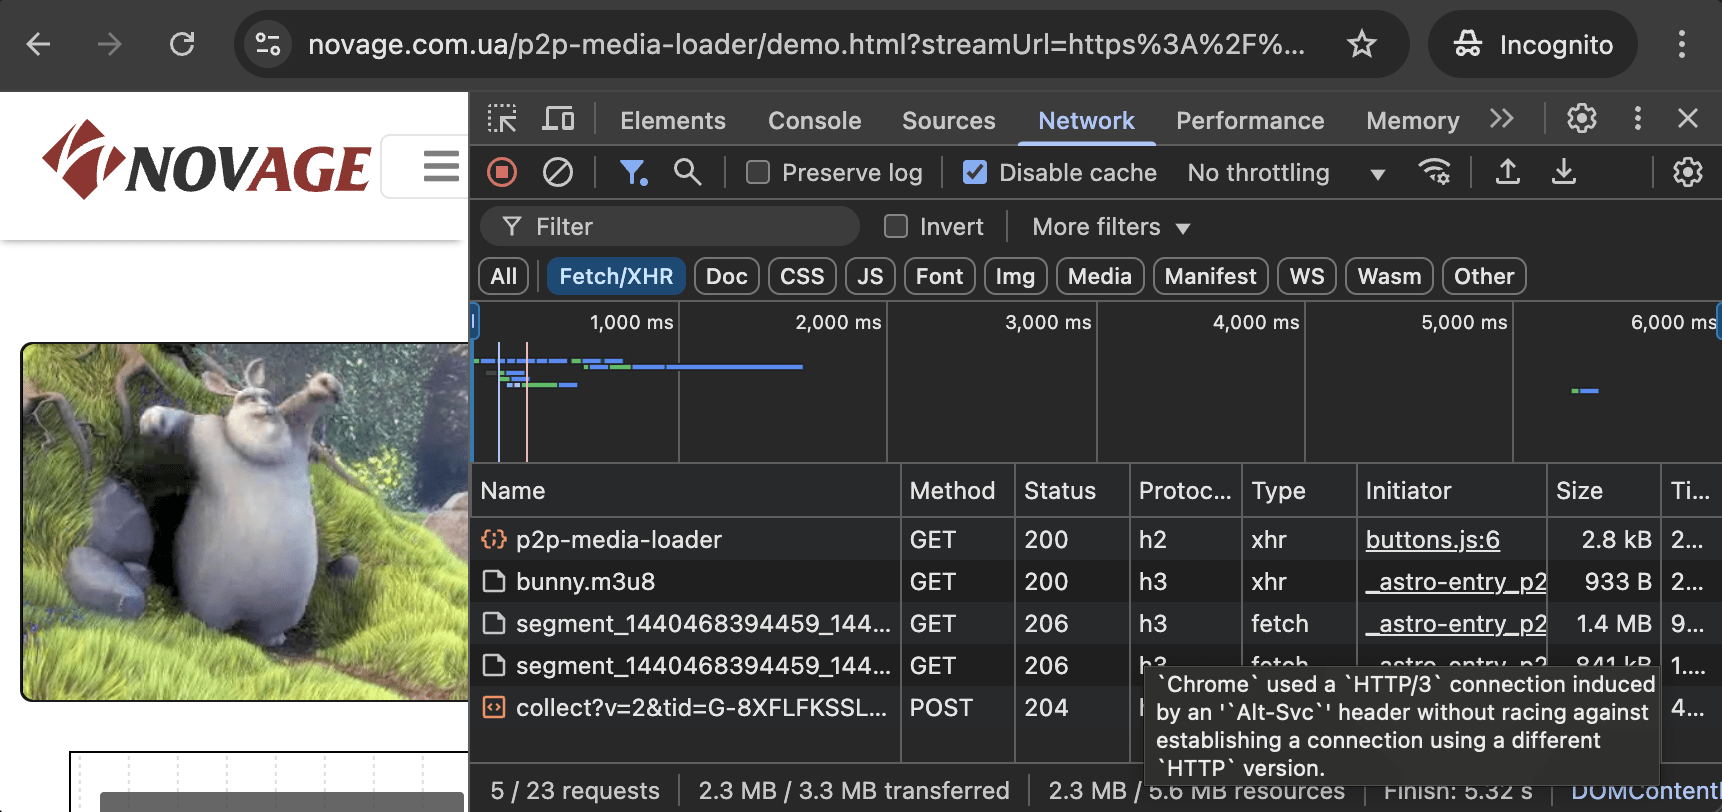Activate the inspect element picker icon
The image size is (1722, 812).
click(502, 119)
